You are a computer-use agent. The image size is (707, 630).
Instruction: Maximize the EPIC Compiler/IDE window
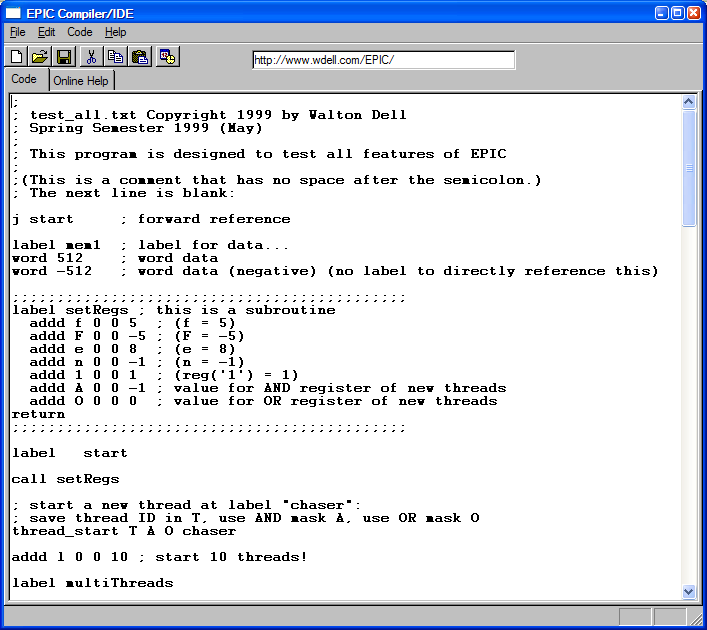click(x=678, y=13)
